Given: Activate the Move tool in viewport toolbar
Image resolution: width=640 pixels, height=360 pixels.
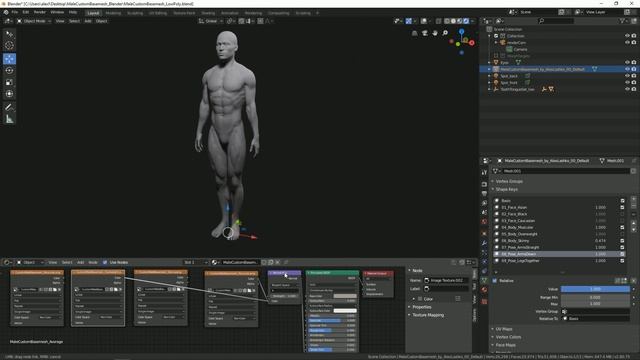Looking at the screenshot, I should [9, 59].
